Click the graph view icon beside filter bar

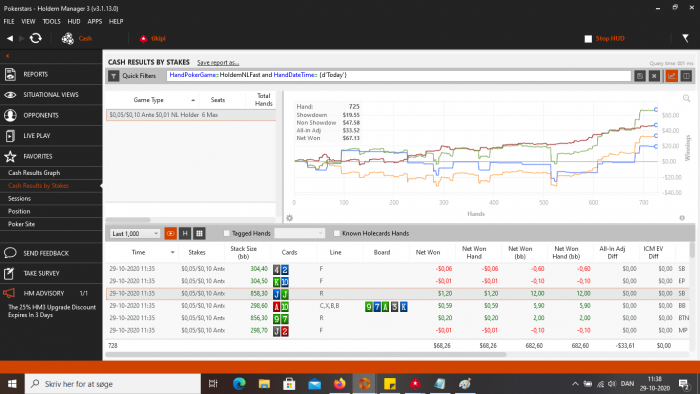point(671,76)
